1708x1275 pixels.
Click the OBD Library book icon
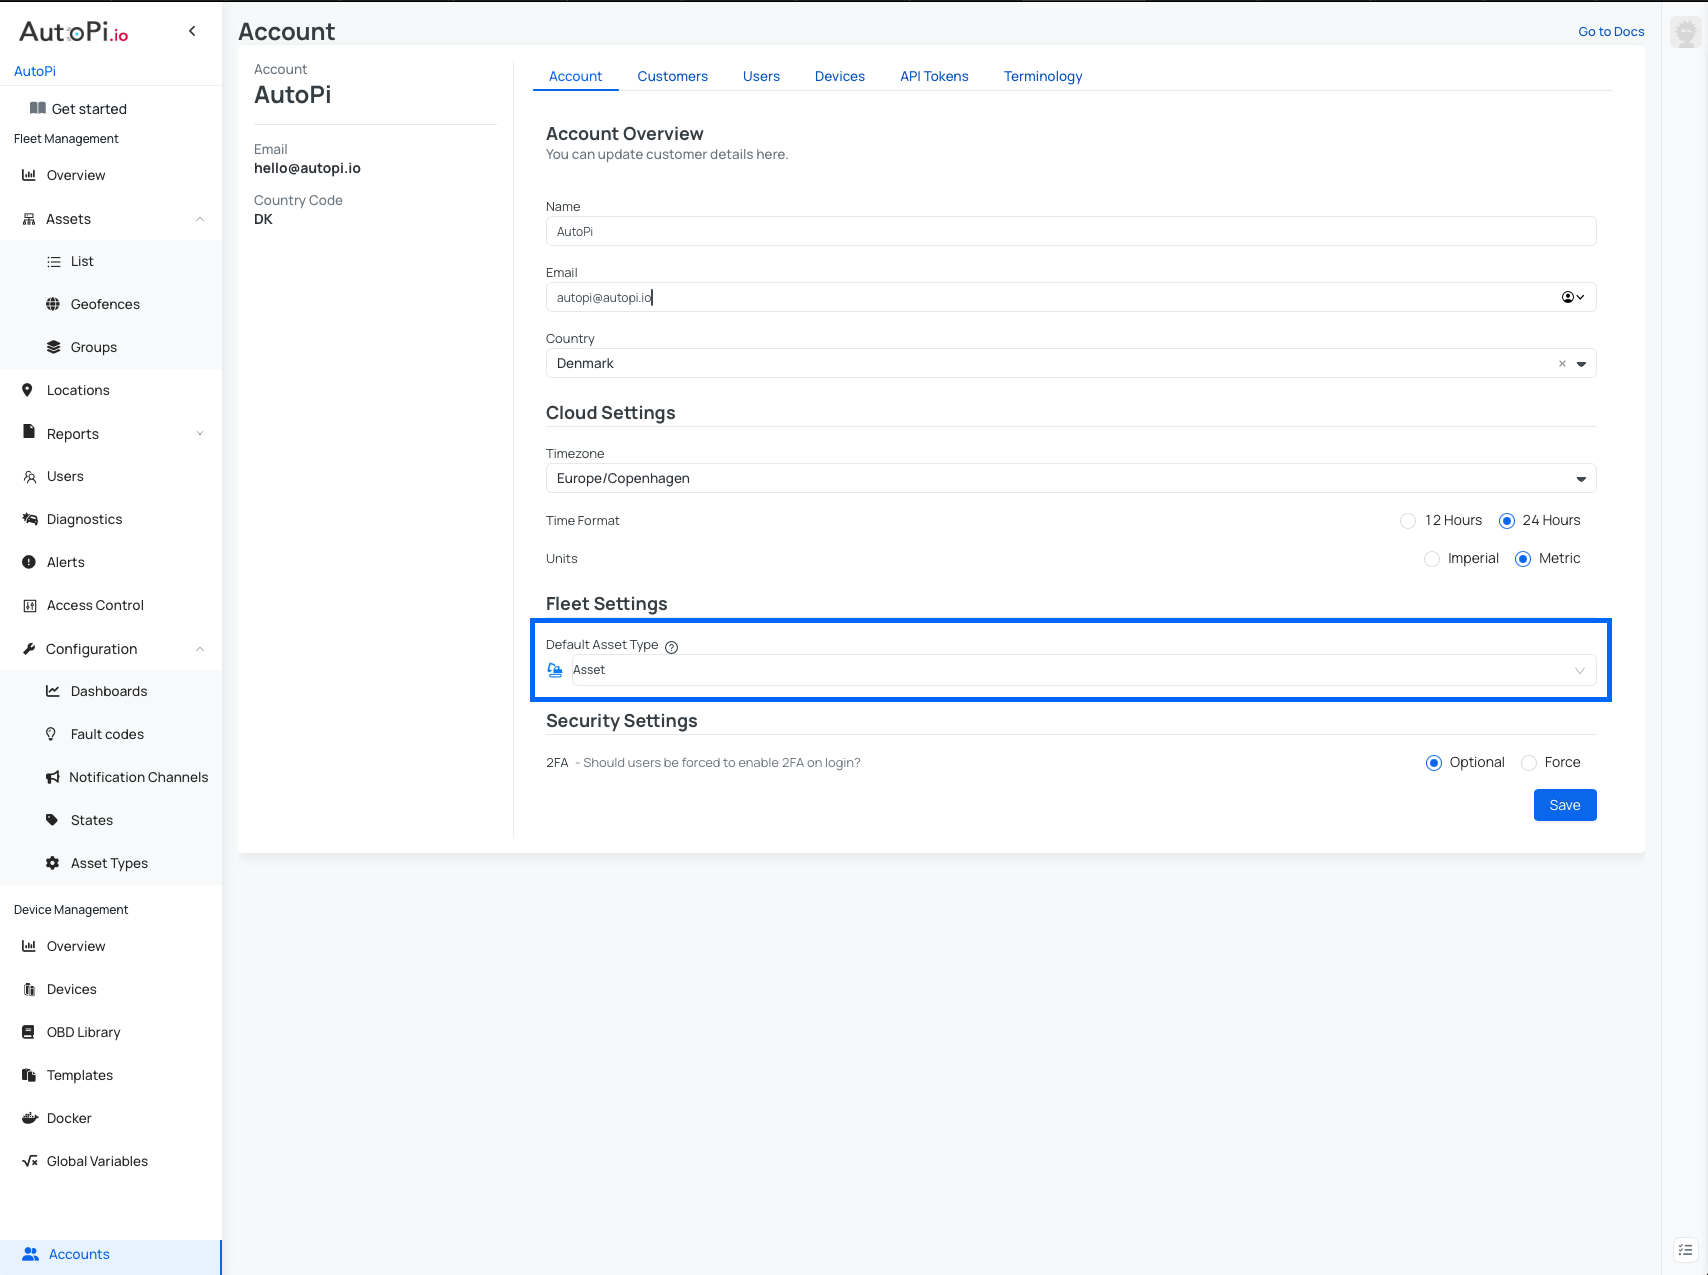[28, 1032]
